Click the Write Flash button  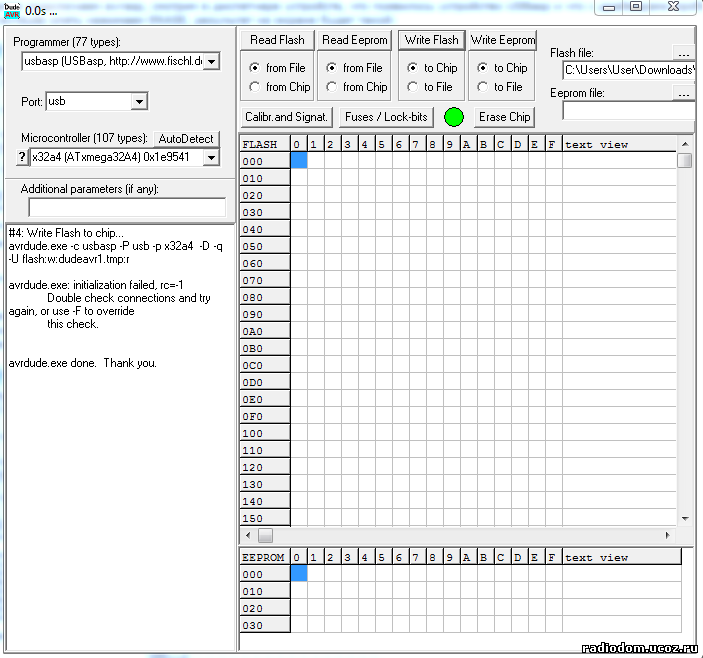pyautogui.click(x=431, y=40)
